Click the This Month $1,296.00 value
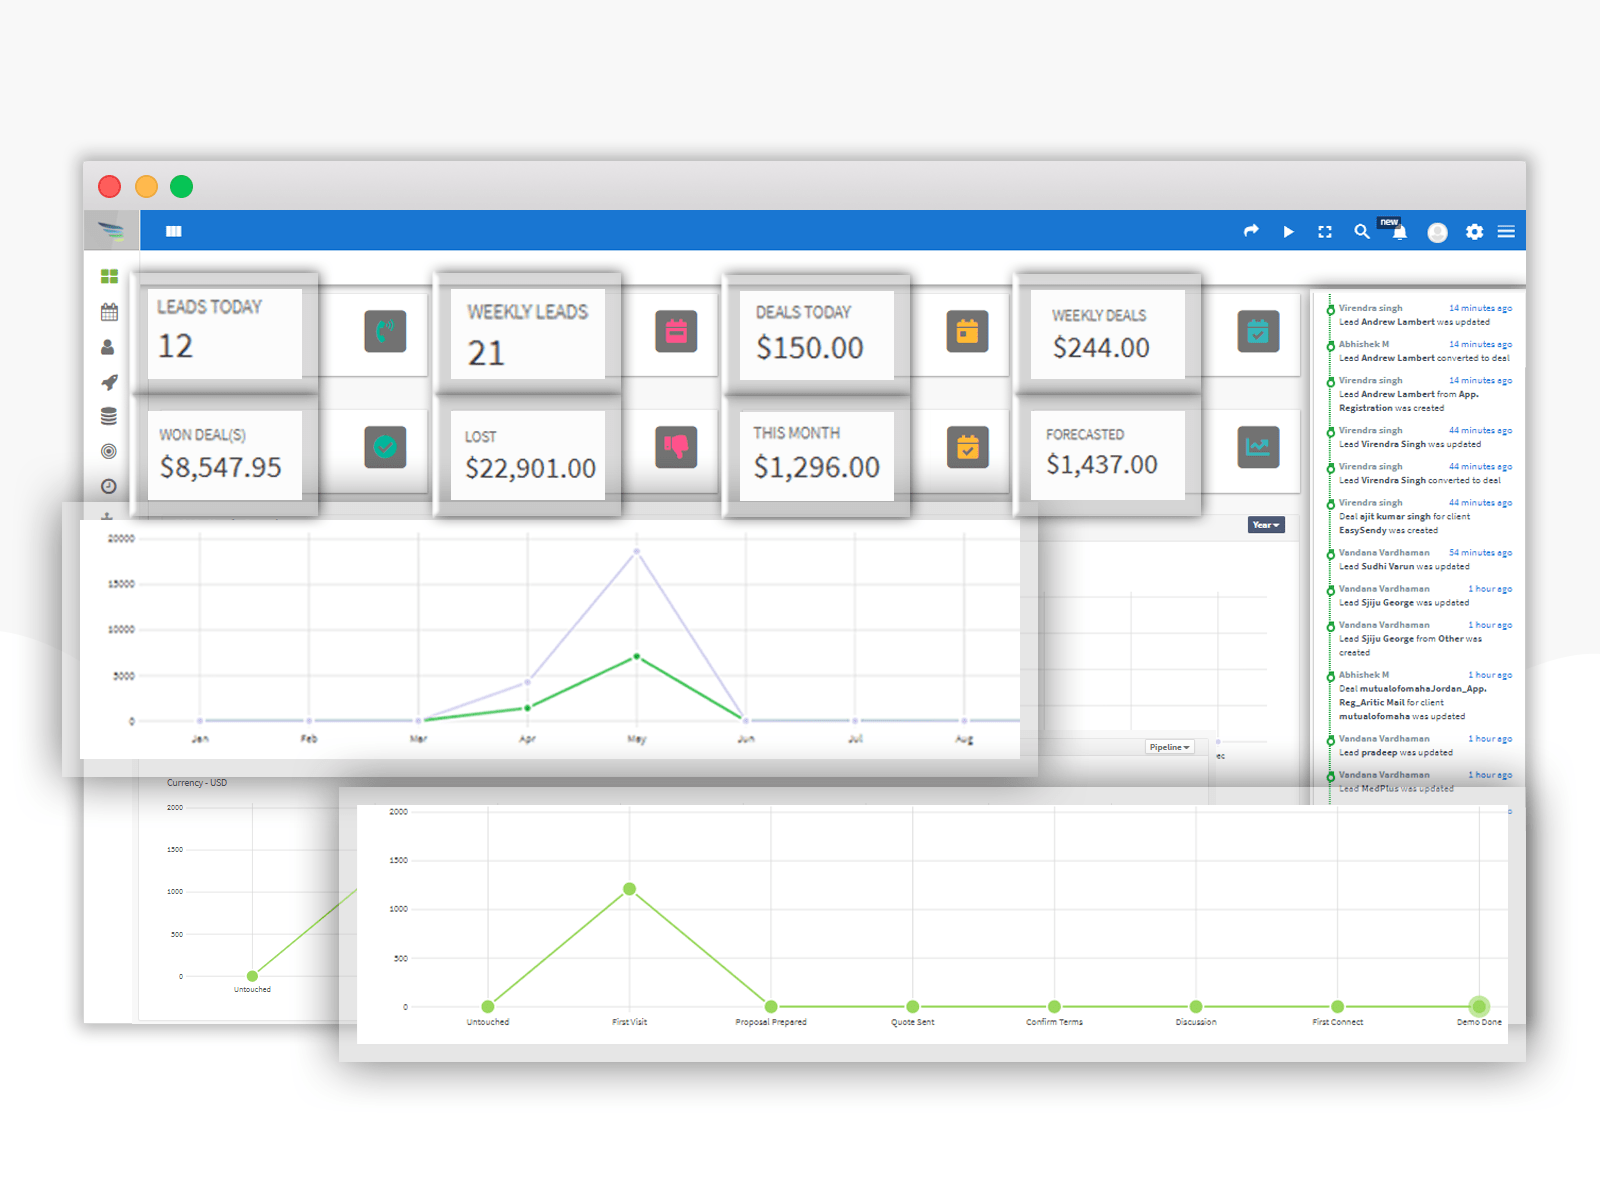The height and width of the screenshot is (1200, 1600). point(817,467)
